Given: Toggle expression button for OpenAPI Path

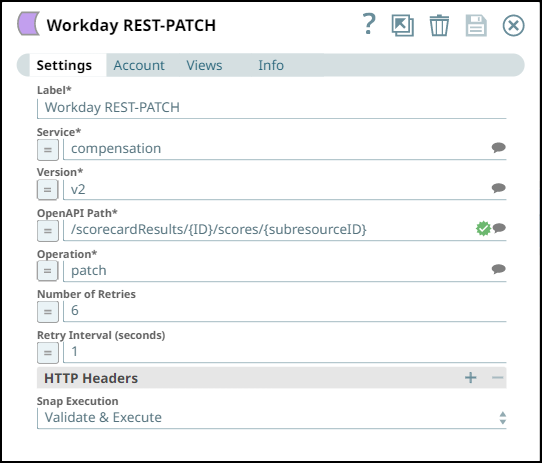Looking at the screenshot, I should [x=48, y=231].
